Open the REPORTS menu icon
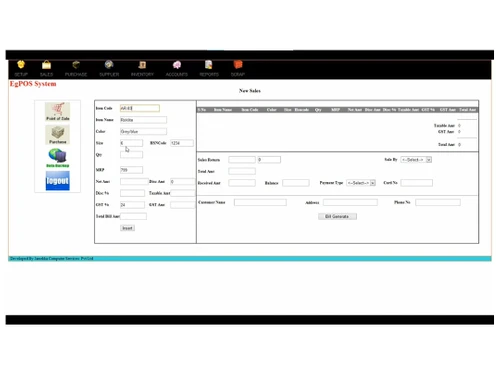 [x=209, y=65]
